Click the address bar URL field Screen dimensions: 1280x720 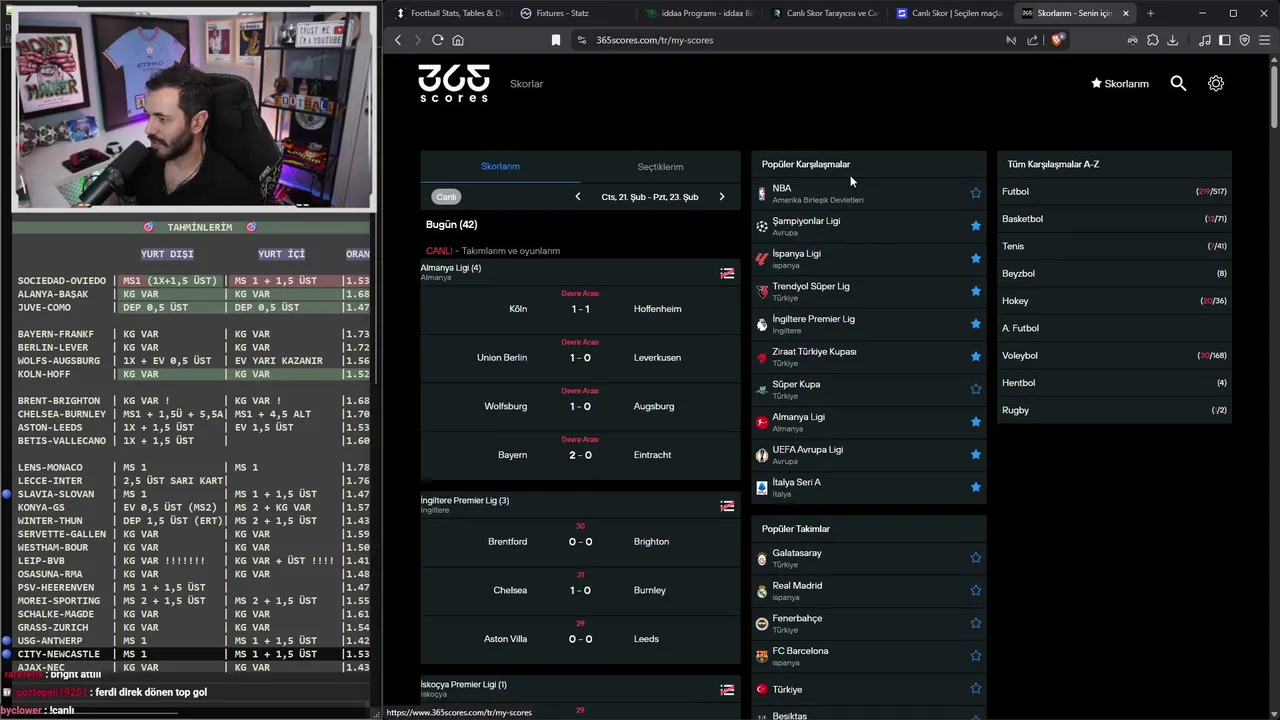pos(785,40)
